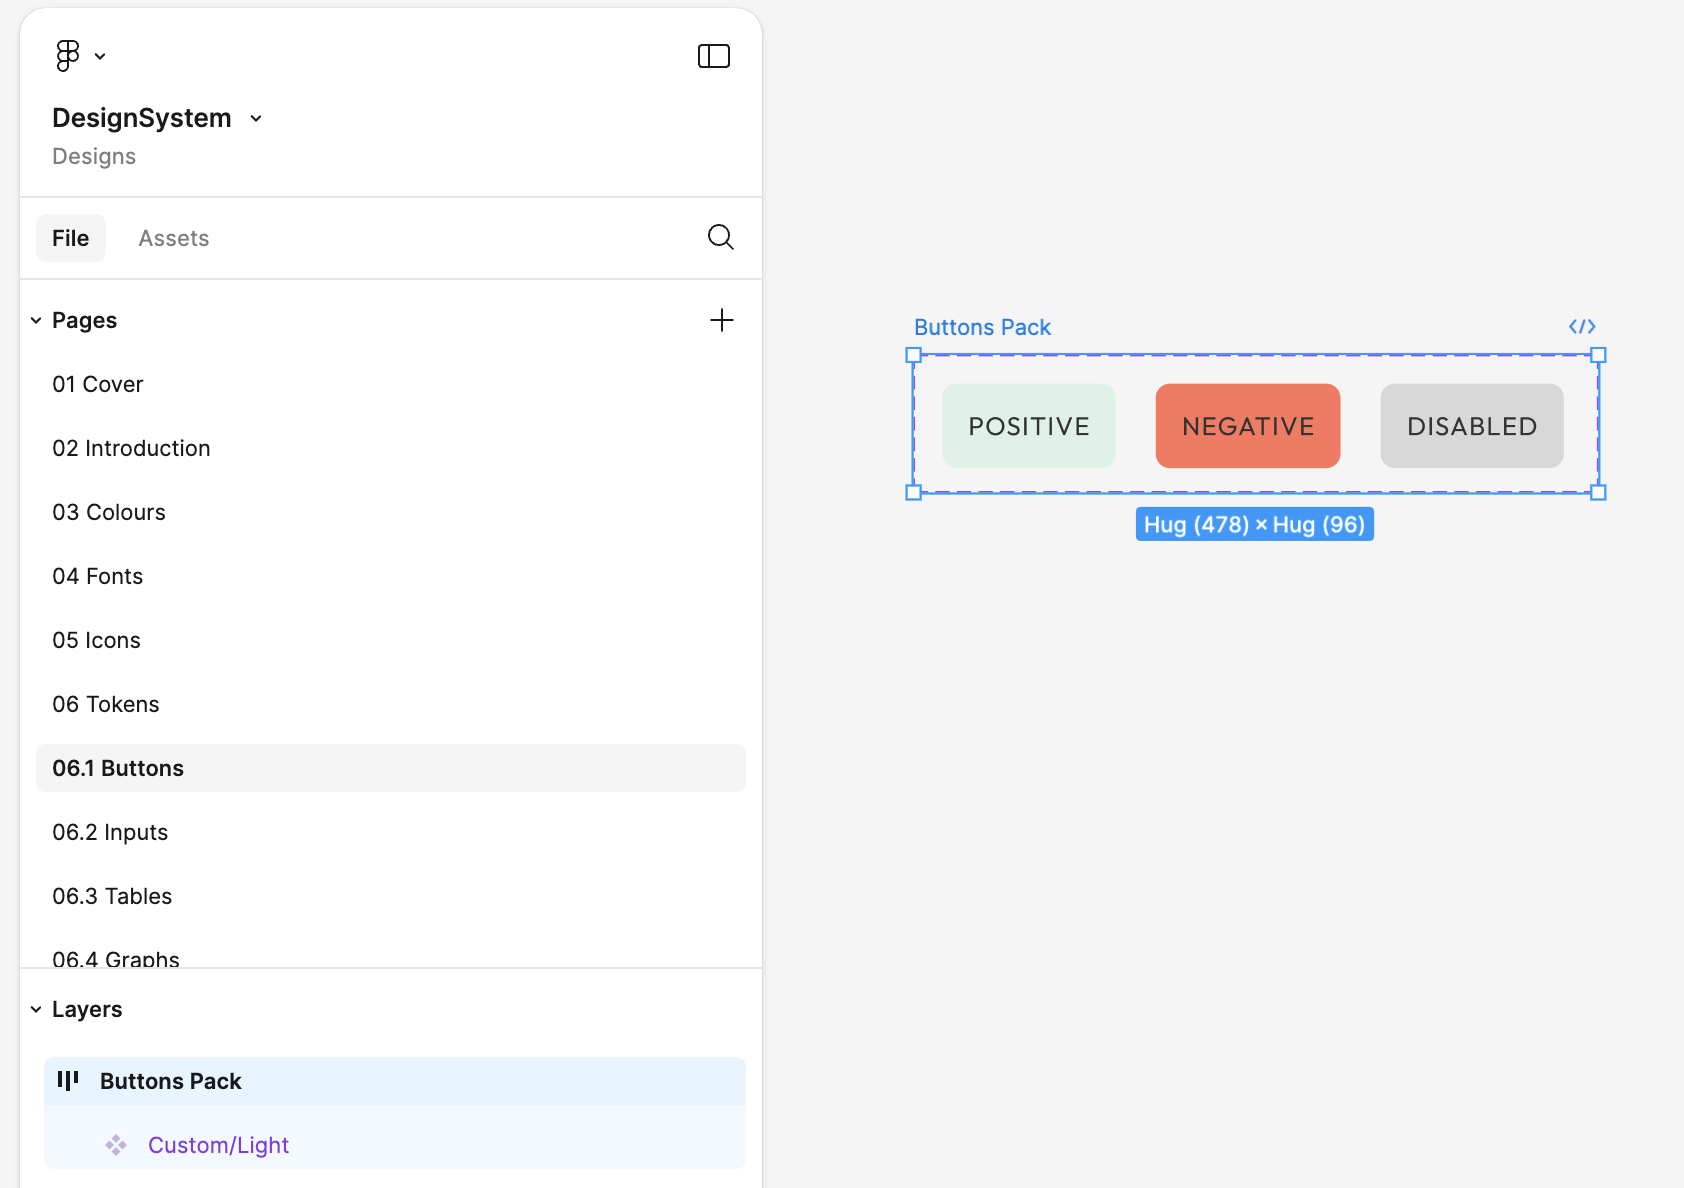The width and height of the screenshot is (1684, 1188).
Task: Click the POSITIVE button on canvas
Action: coord(1028,426)
